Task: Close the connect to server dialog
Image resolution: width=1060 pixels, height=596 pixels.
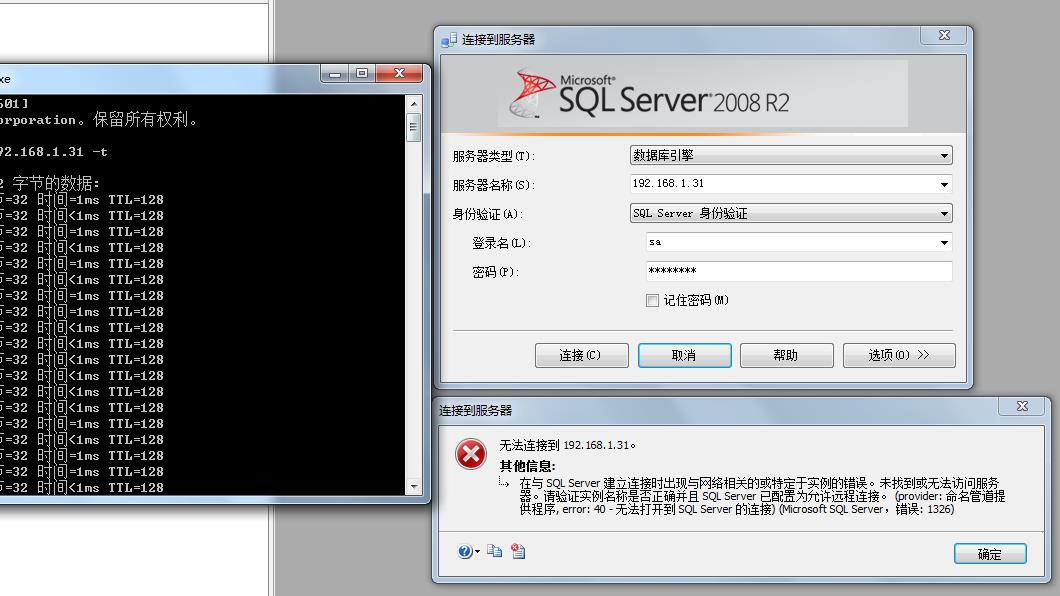Action: coord(945,35)
